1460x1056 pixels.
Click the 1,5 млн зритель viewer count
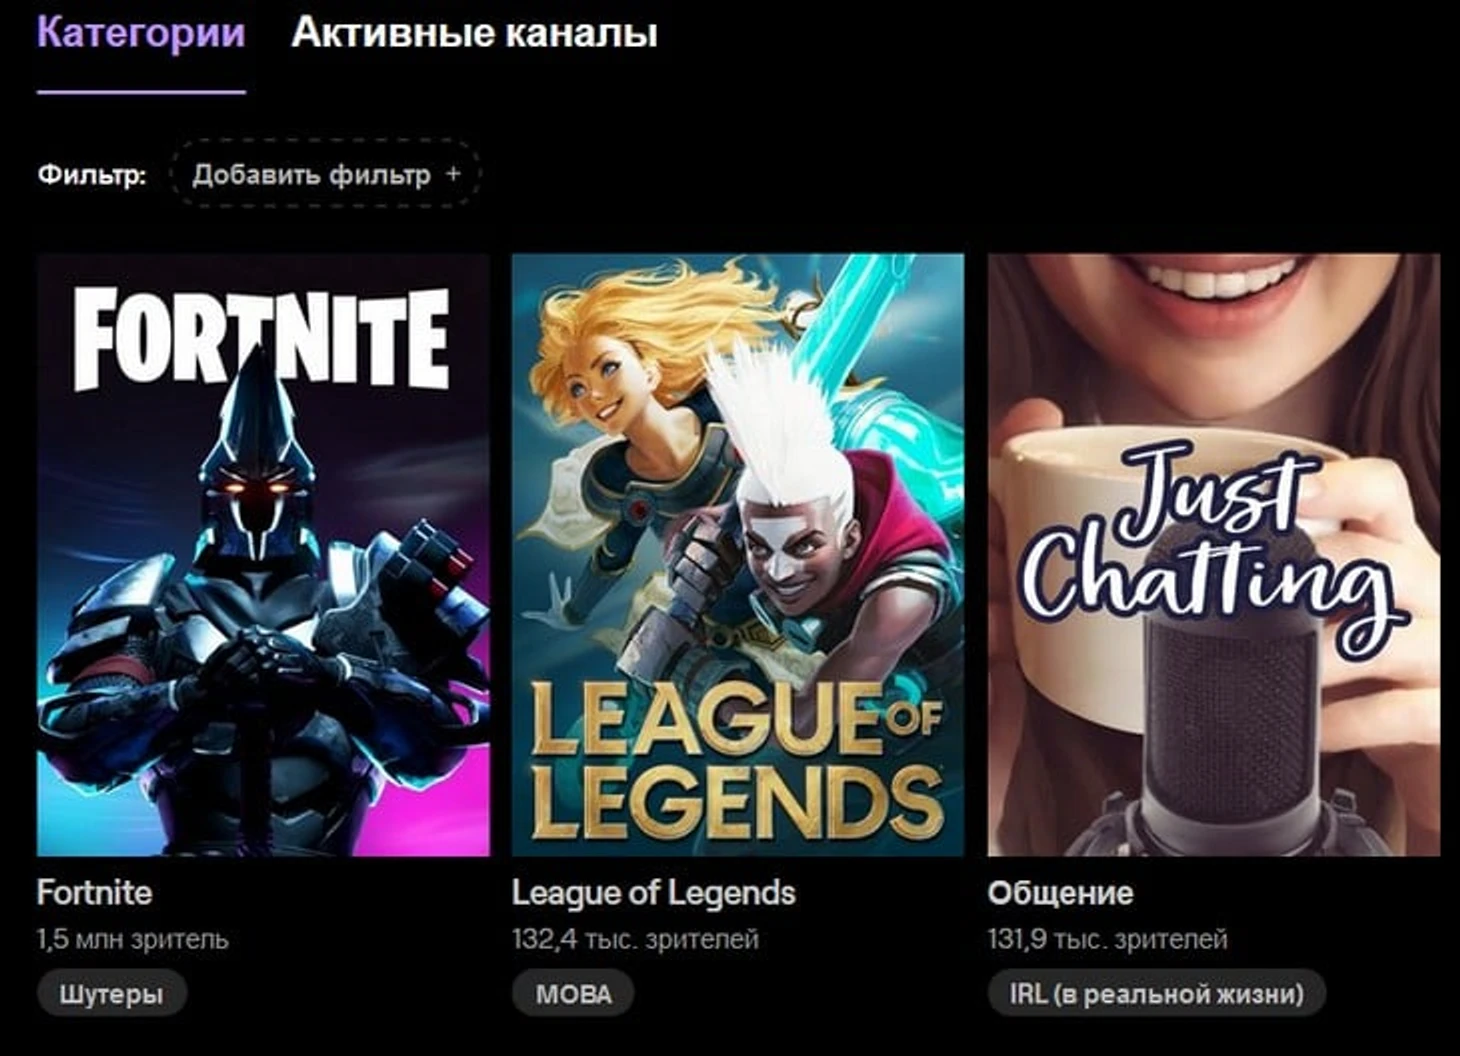(x=133, y=940)
